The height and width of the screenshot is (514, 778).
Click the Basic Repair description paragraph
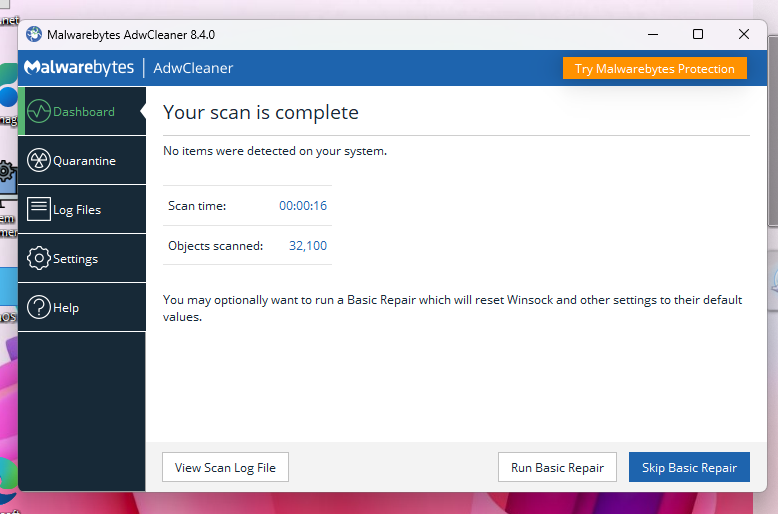click(x=453, y=308)
